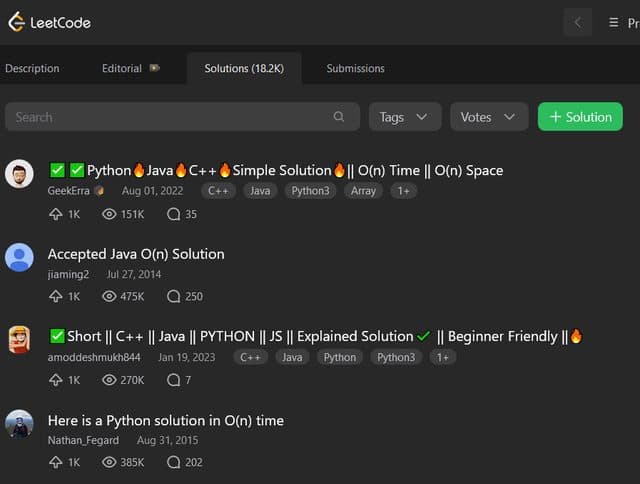Click the 'Jan 19, 2023' date text
640x484 pixels.
(x=187, y=357)
